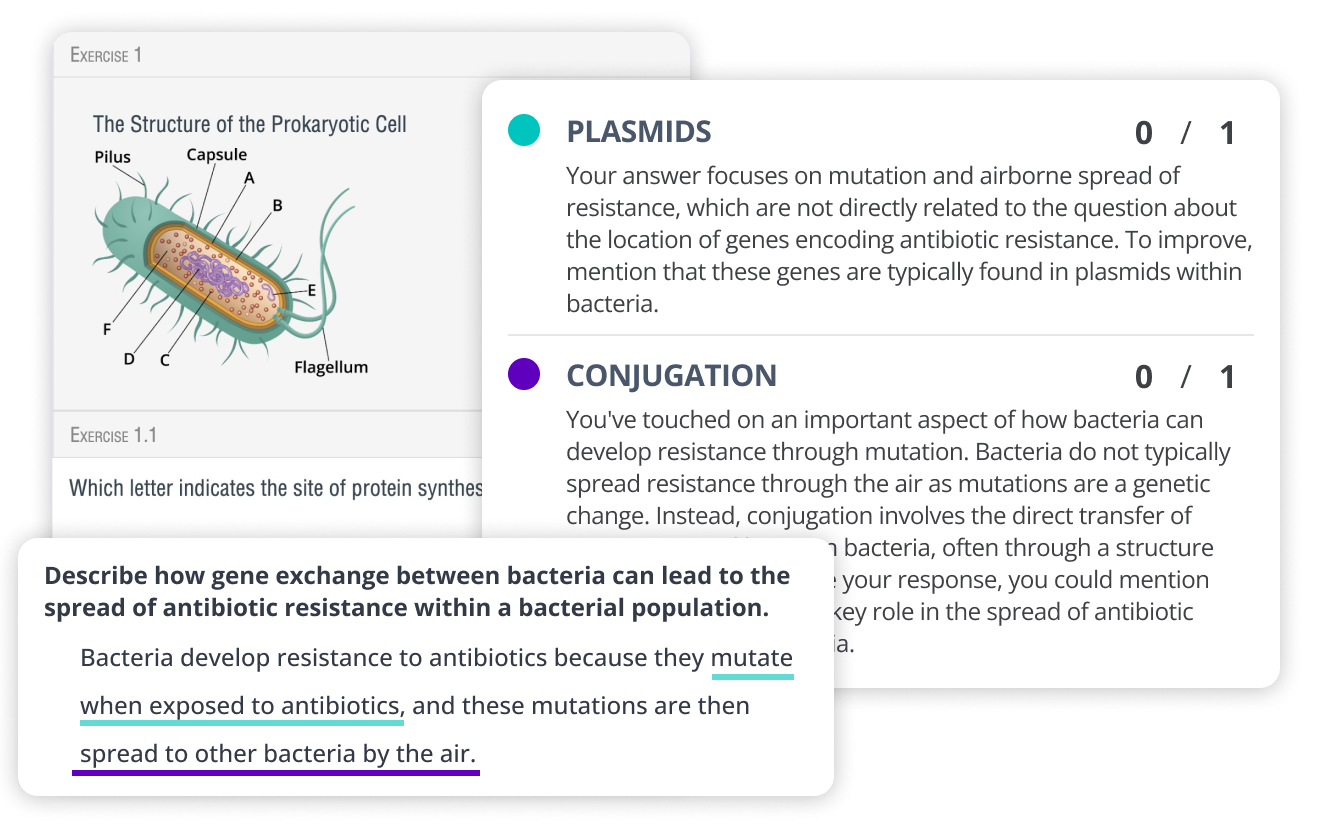
Task: Click letter A on the cell diagram
Action: [249, 178]
